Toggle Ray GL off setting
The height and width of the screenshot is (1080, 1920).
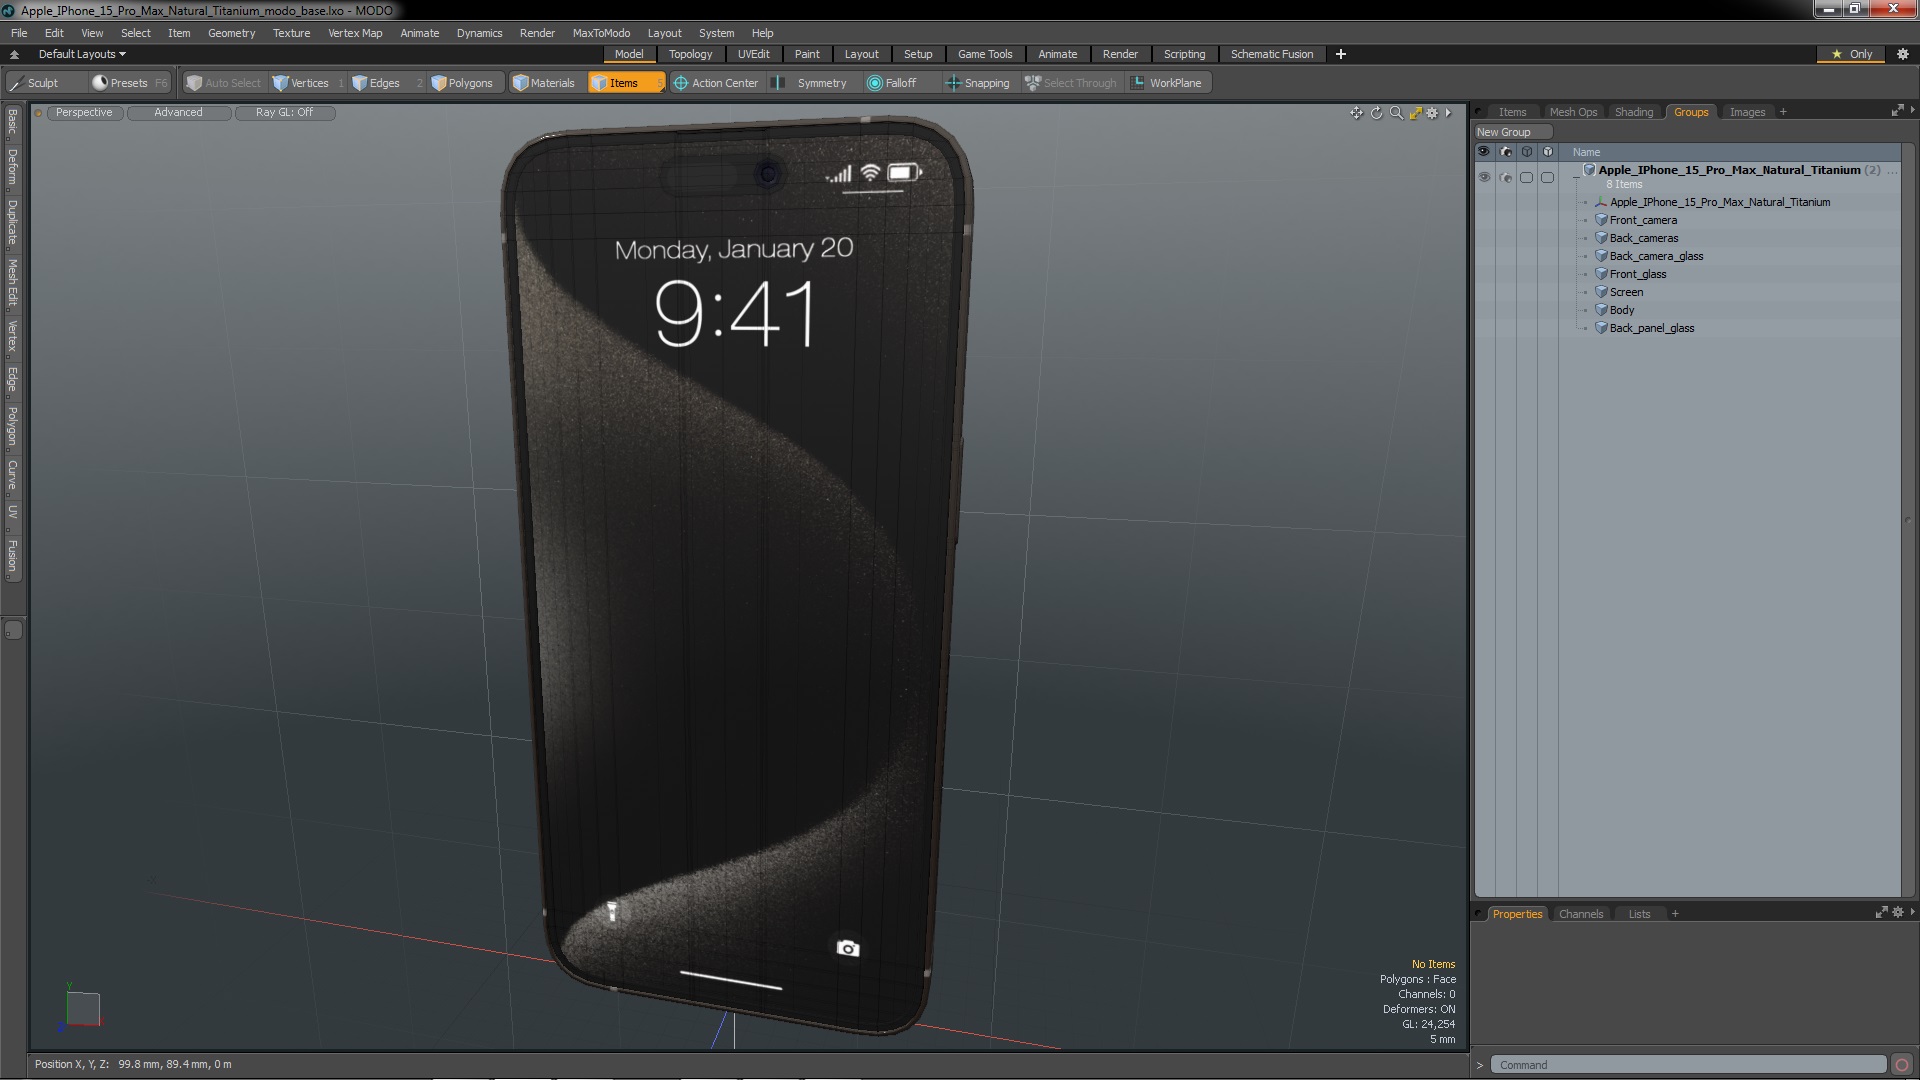pos(284,113)
